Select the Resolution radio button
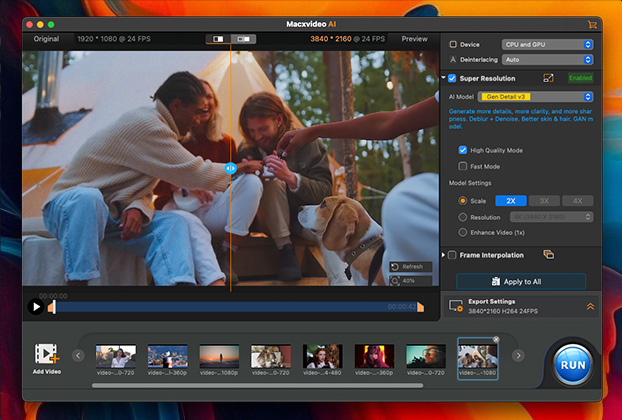The width and height of the screenshot is (622, 420). pos(463,217)
